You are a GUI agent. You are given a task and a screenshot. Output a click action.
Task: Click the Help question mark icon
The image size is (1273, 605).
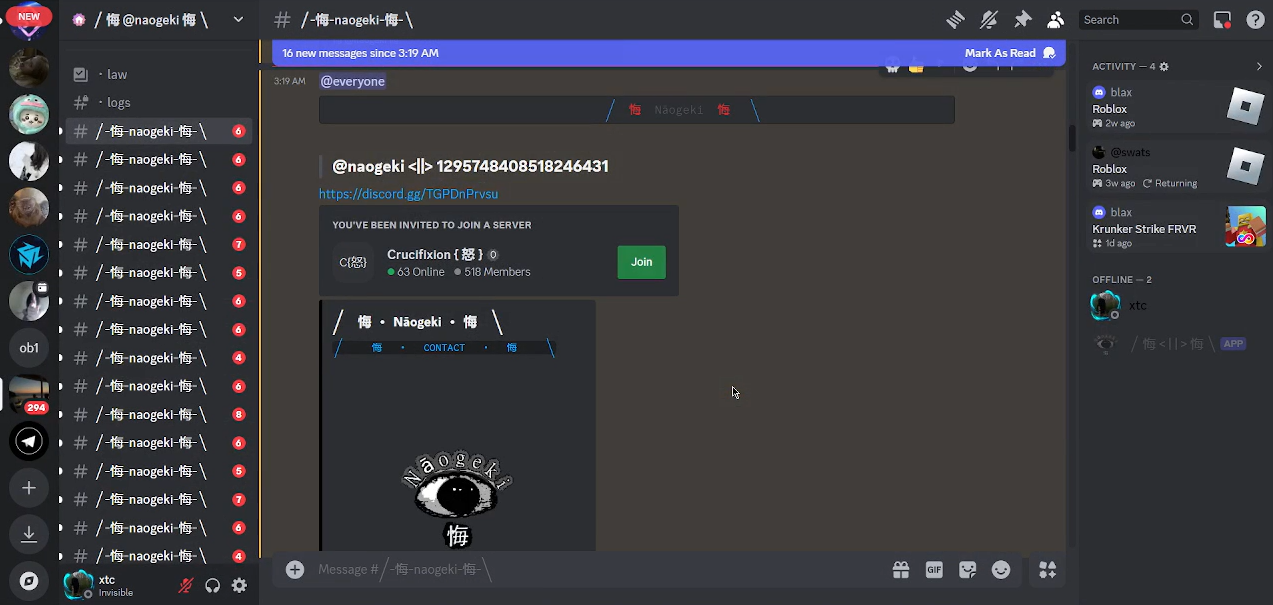tap(1255, 20)
